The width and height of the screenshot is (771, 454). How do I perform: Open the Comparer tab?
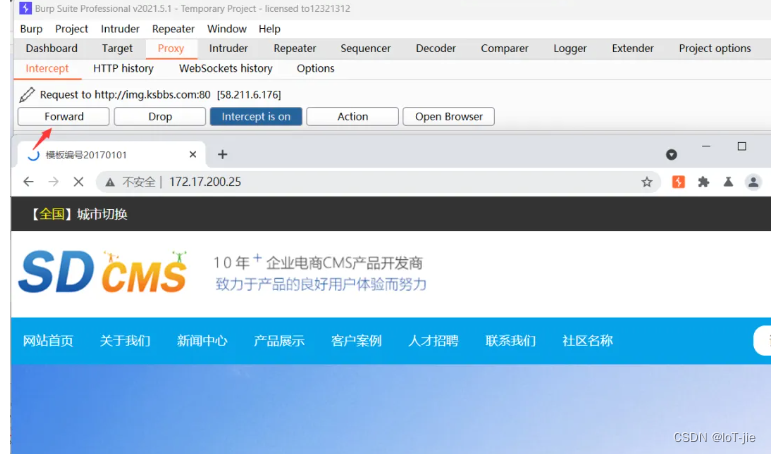(x=504, y=48)
